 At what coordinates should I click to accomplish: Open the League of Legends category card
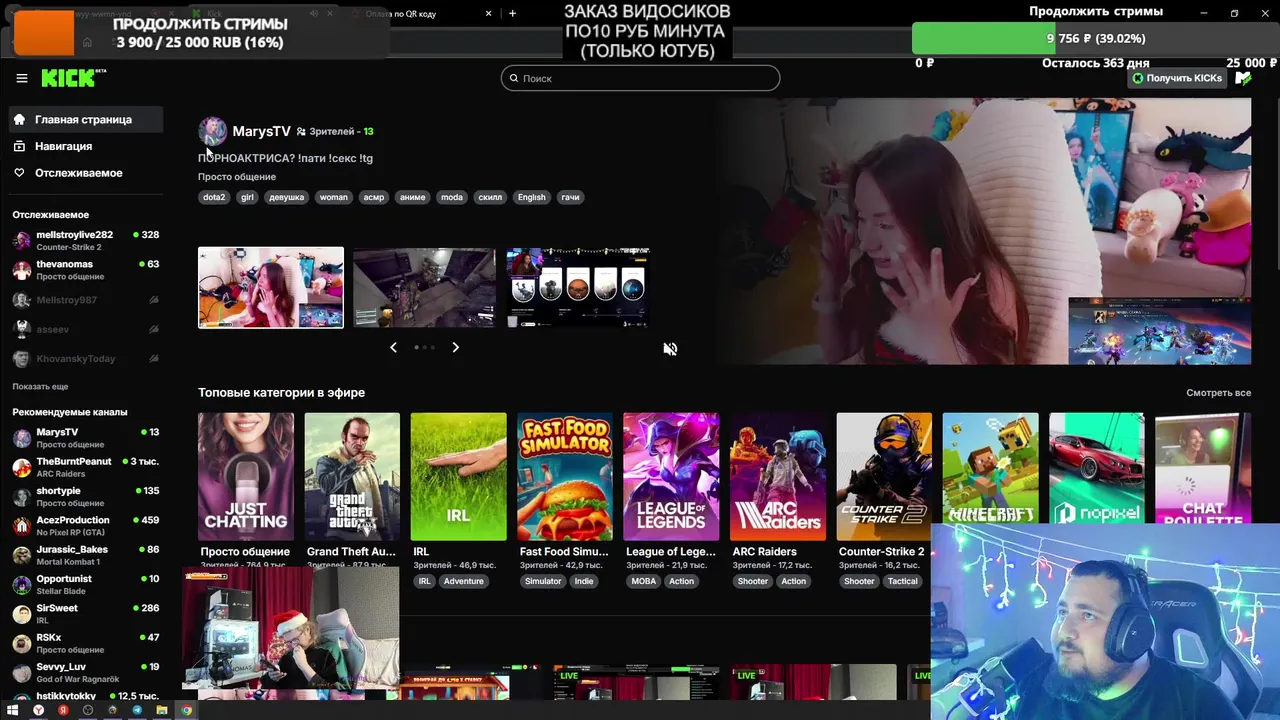[x=671, y=476]
